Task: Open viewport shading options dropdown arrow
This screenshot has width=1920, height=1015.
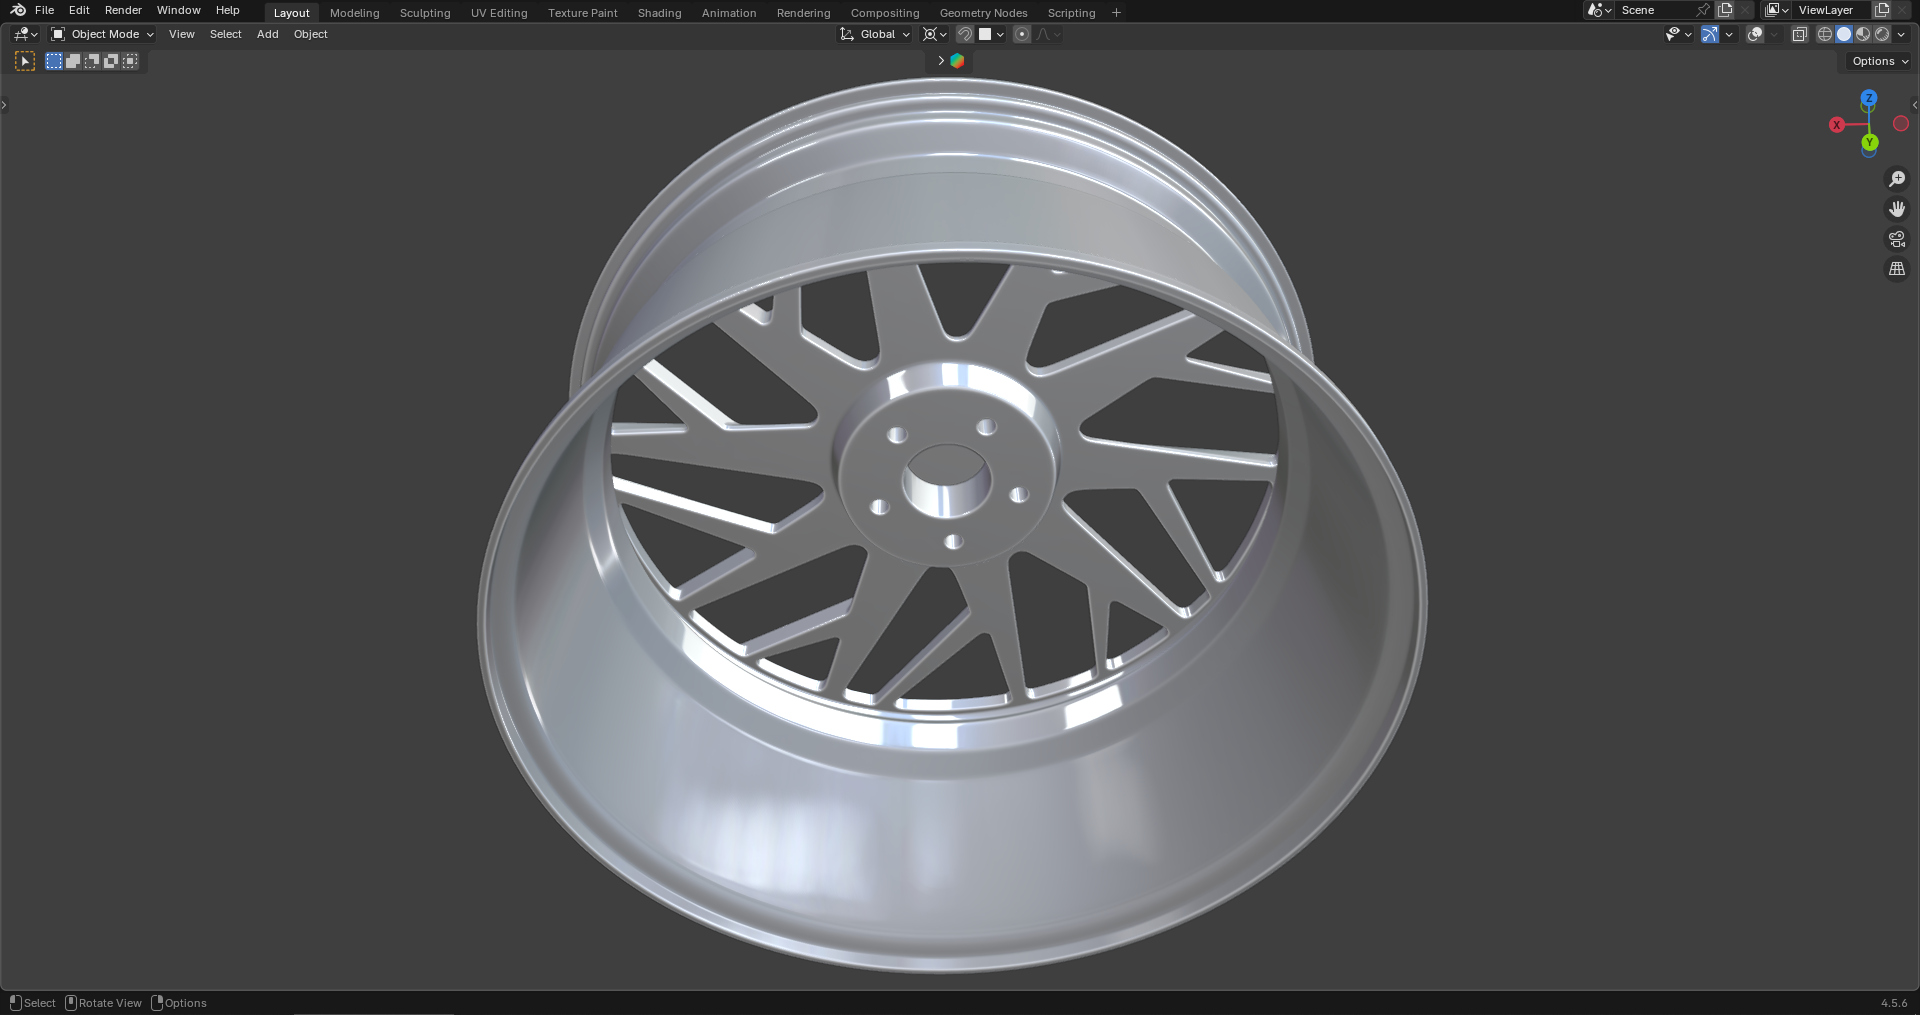Action: 1902,34
